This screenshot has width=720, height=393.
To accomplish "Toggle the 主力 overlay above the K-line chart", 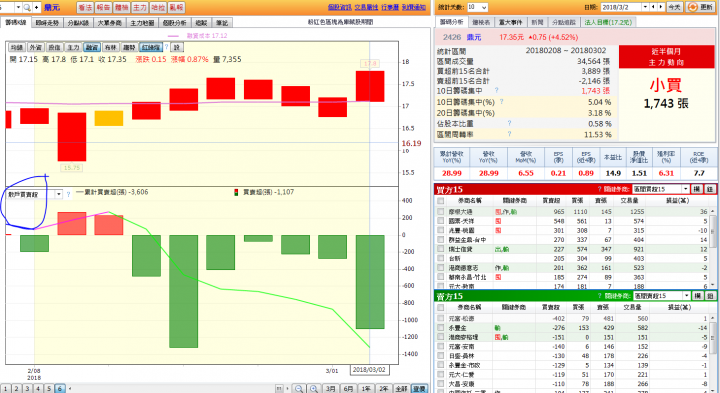I will (73, 47).
